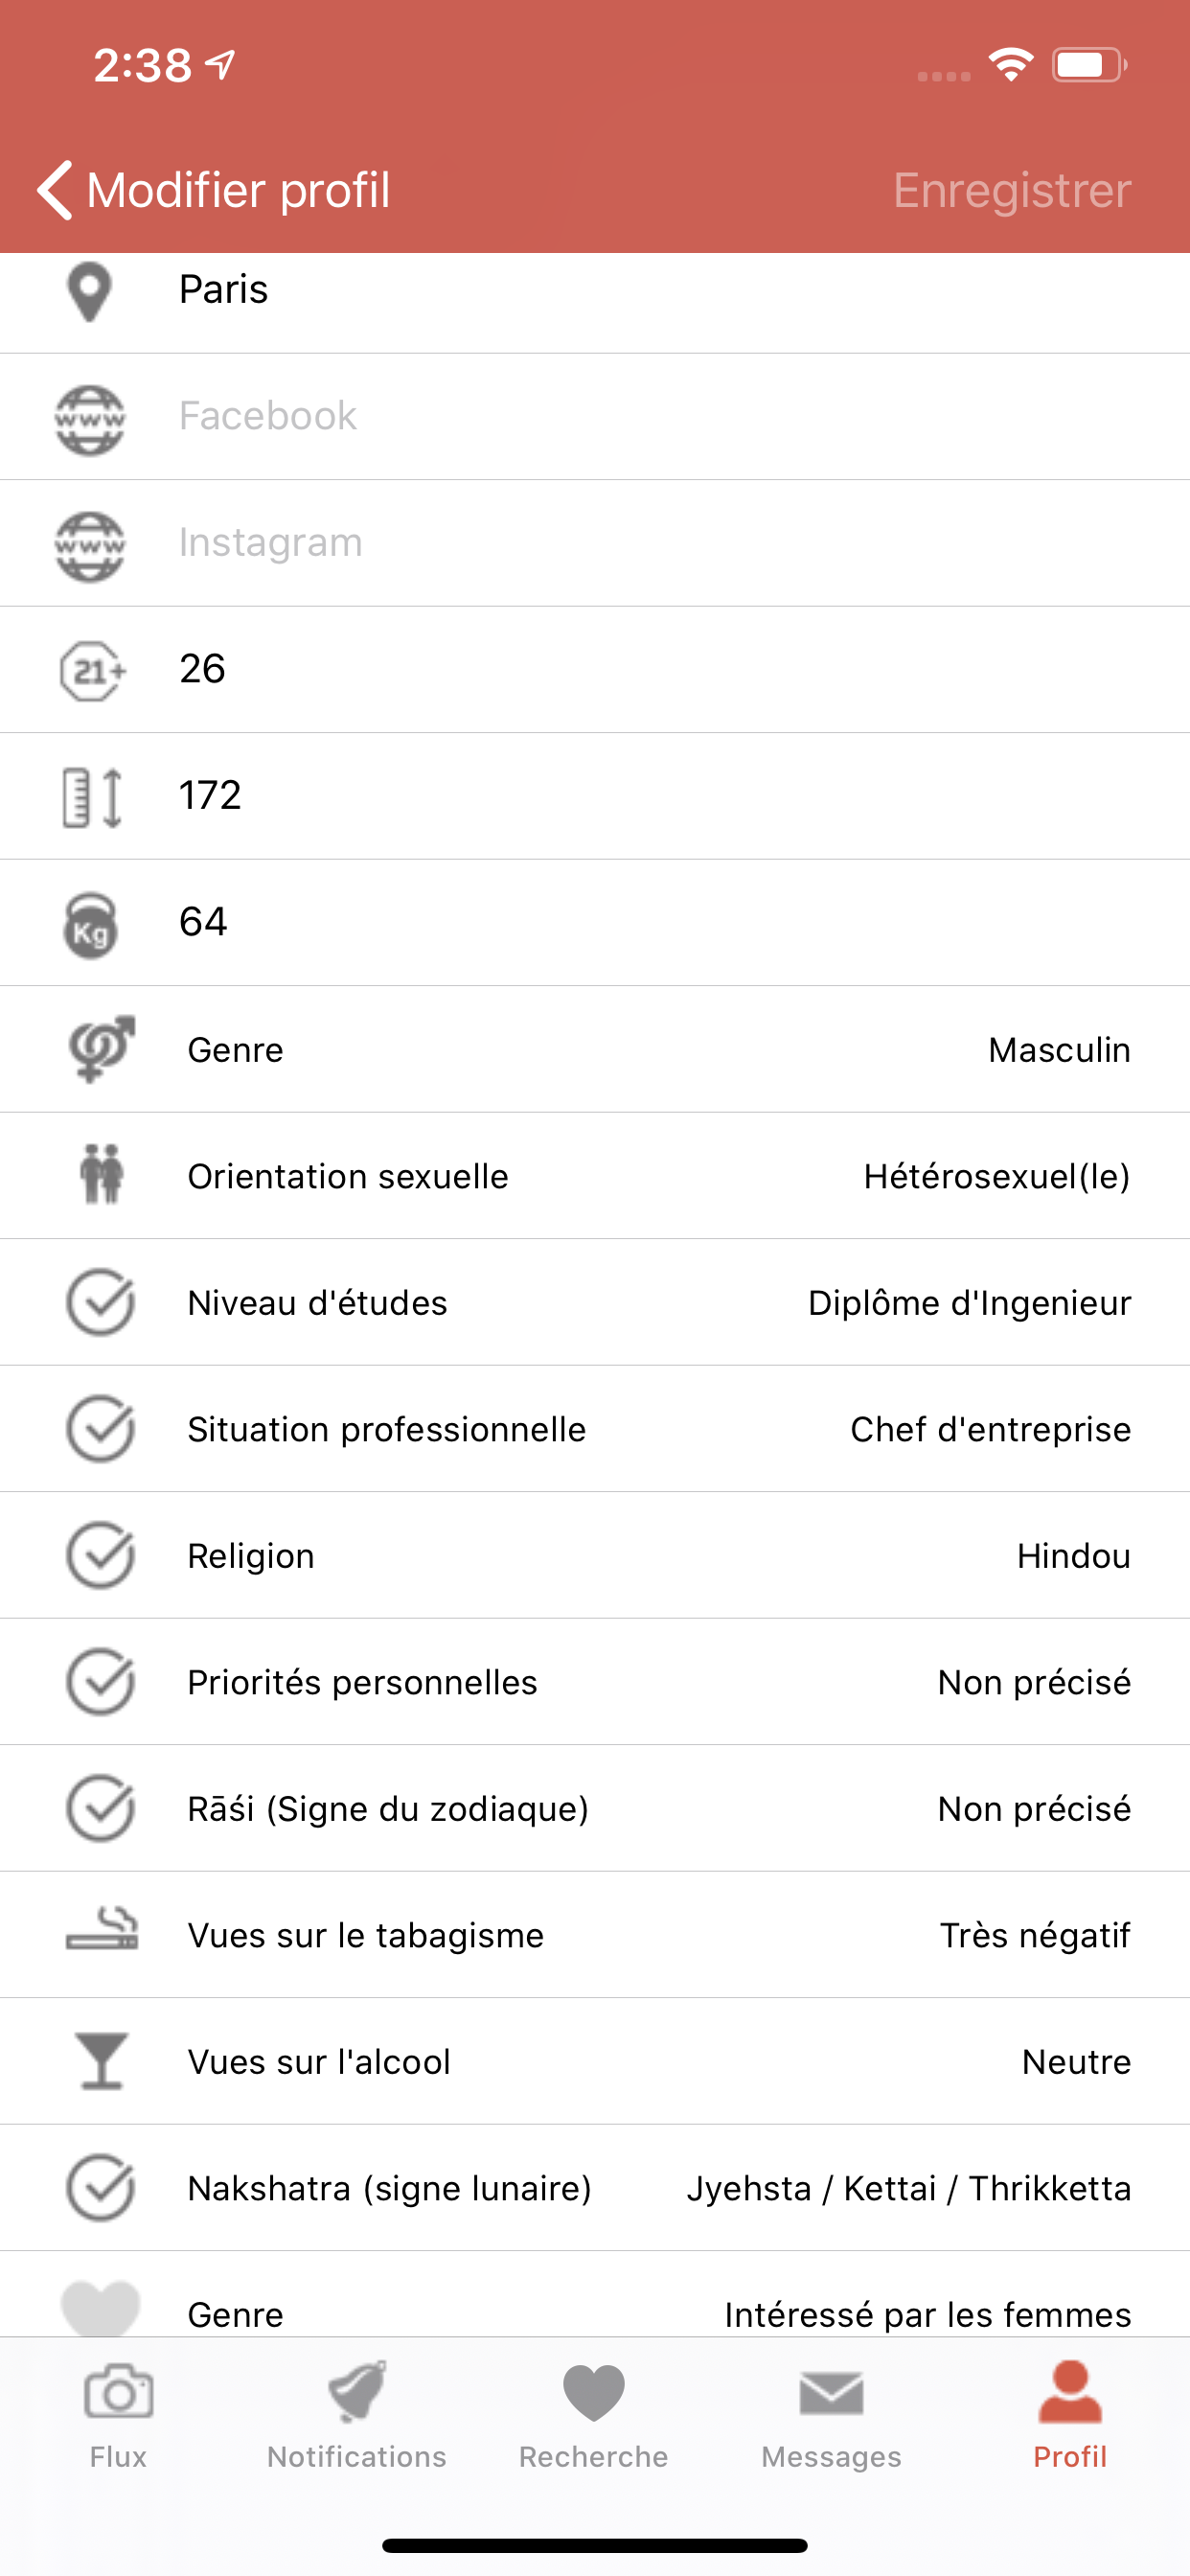Tap the location pin icon next to Paris
Viewport: 1190px width, 2576px height.
89,292
